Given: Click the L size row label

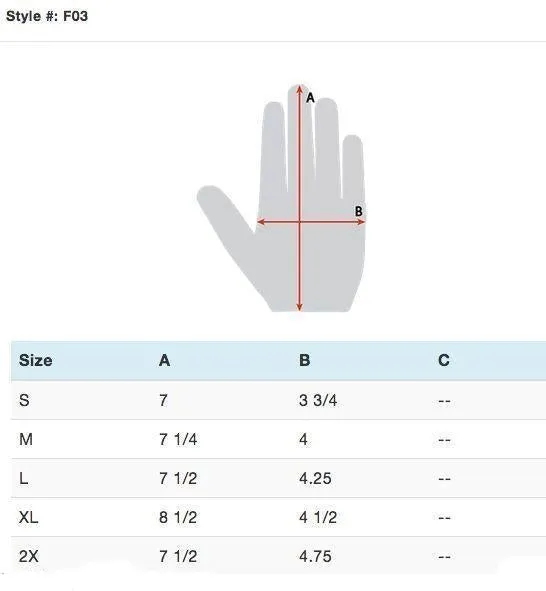Looking at the screenshot, I should pos(23,479).
